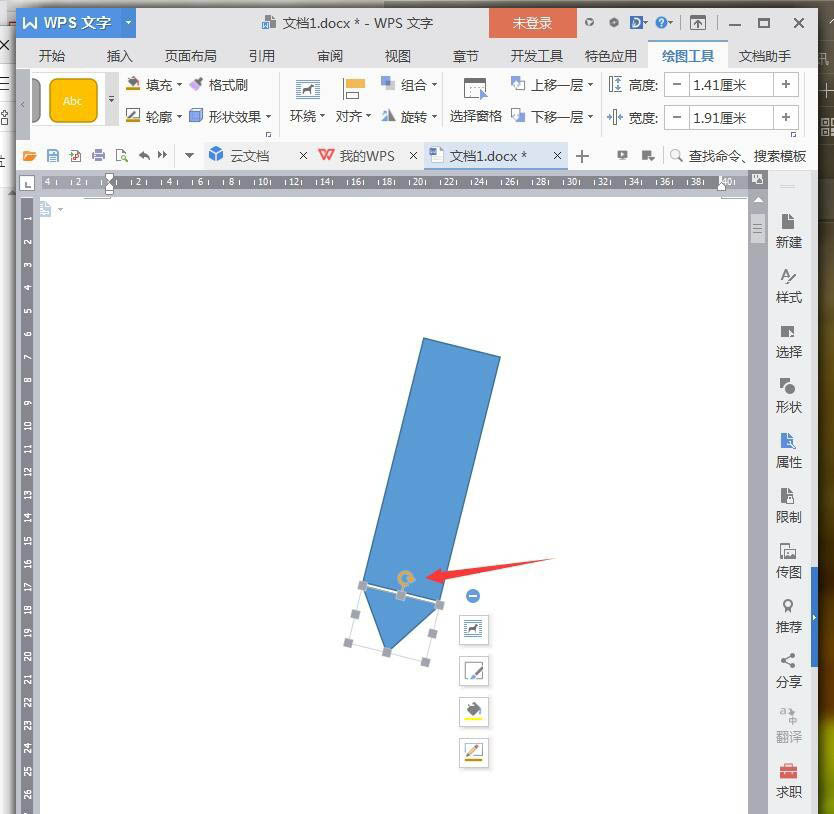Increase the 宽度 width value
Screen dimensions: 834x814
(786, 117)
